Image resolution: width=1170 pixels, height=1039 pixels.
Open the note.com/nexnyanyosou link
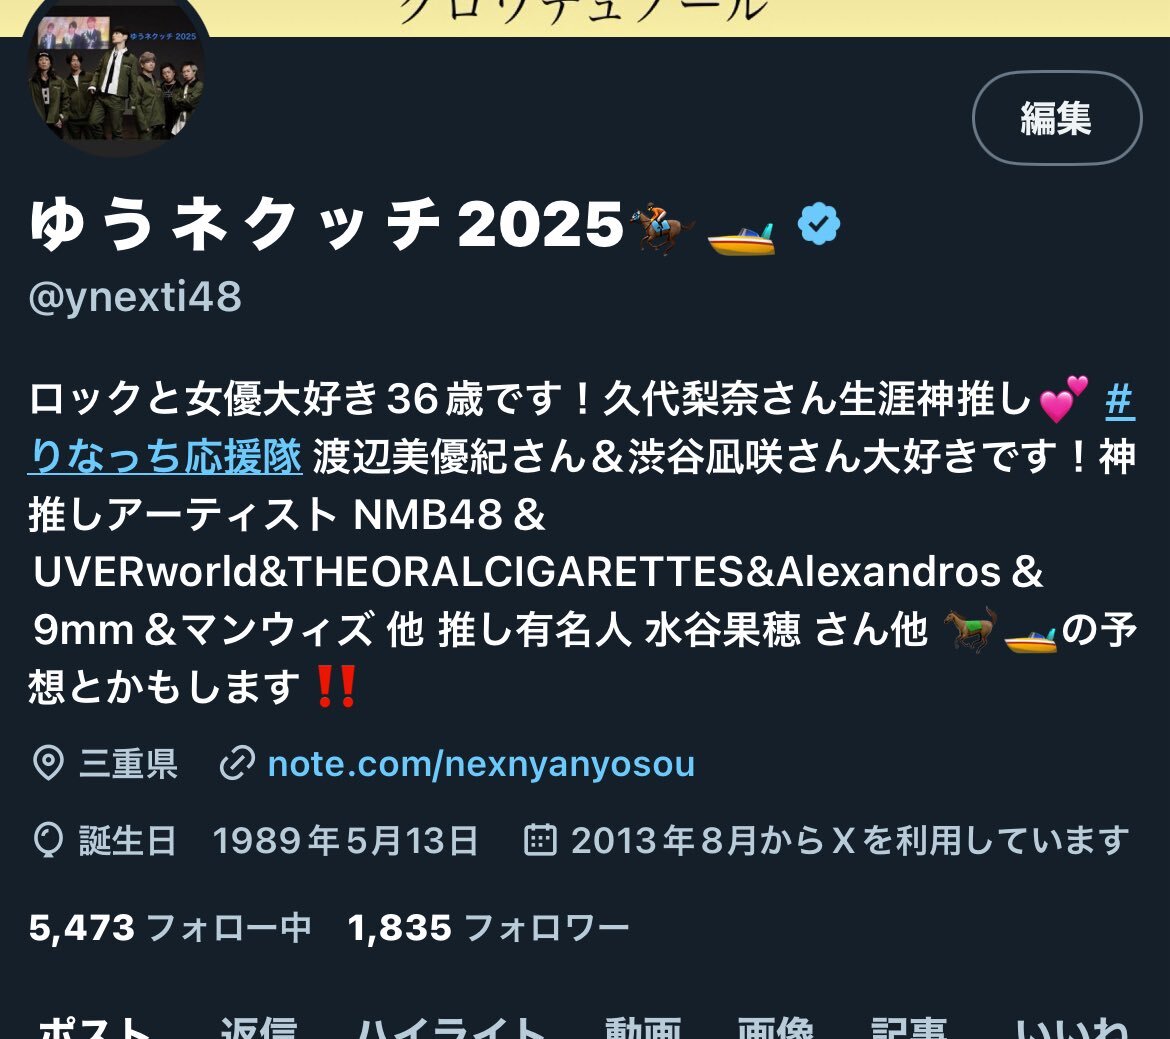tap(481, 764)
